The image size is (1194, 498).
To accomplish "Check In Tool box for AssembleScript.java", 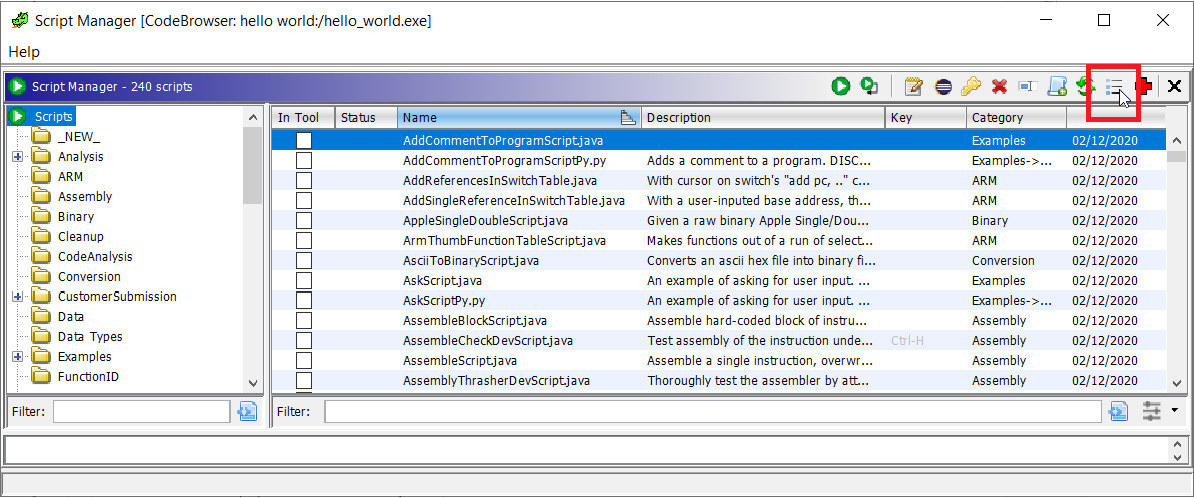I will pos(304,360).
